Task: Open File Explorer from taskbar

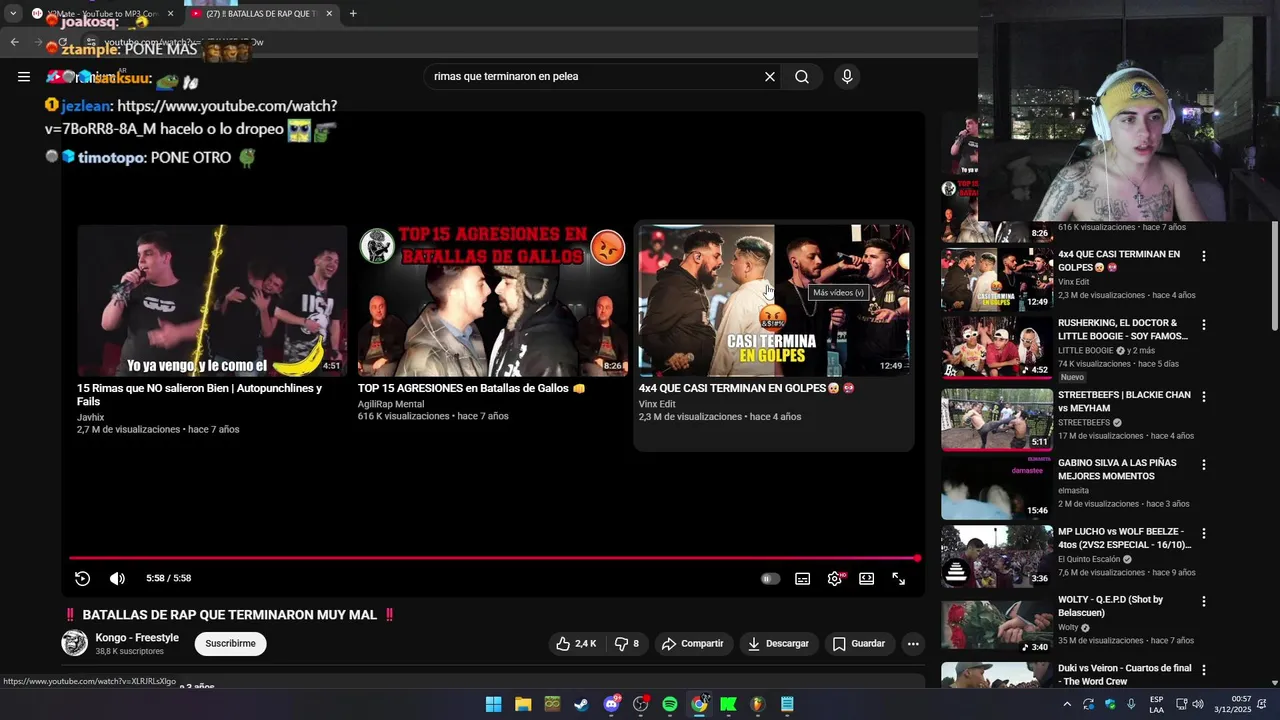Action: [523, 704]
